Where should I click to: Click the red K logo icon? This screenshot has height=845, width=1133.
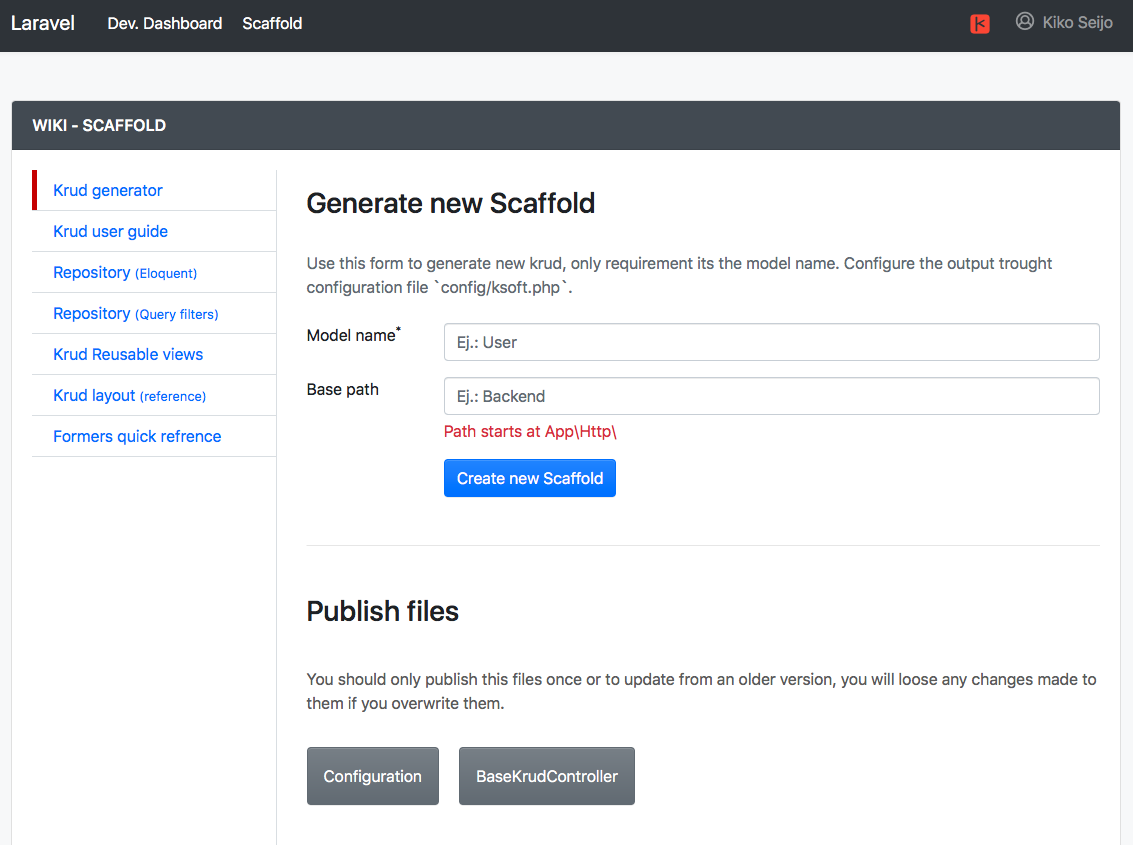tap(980, 24)
